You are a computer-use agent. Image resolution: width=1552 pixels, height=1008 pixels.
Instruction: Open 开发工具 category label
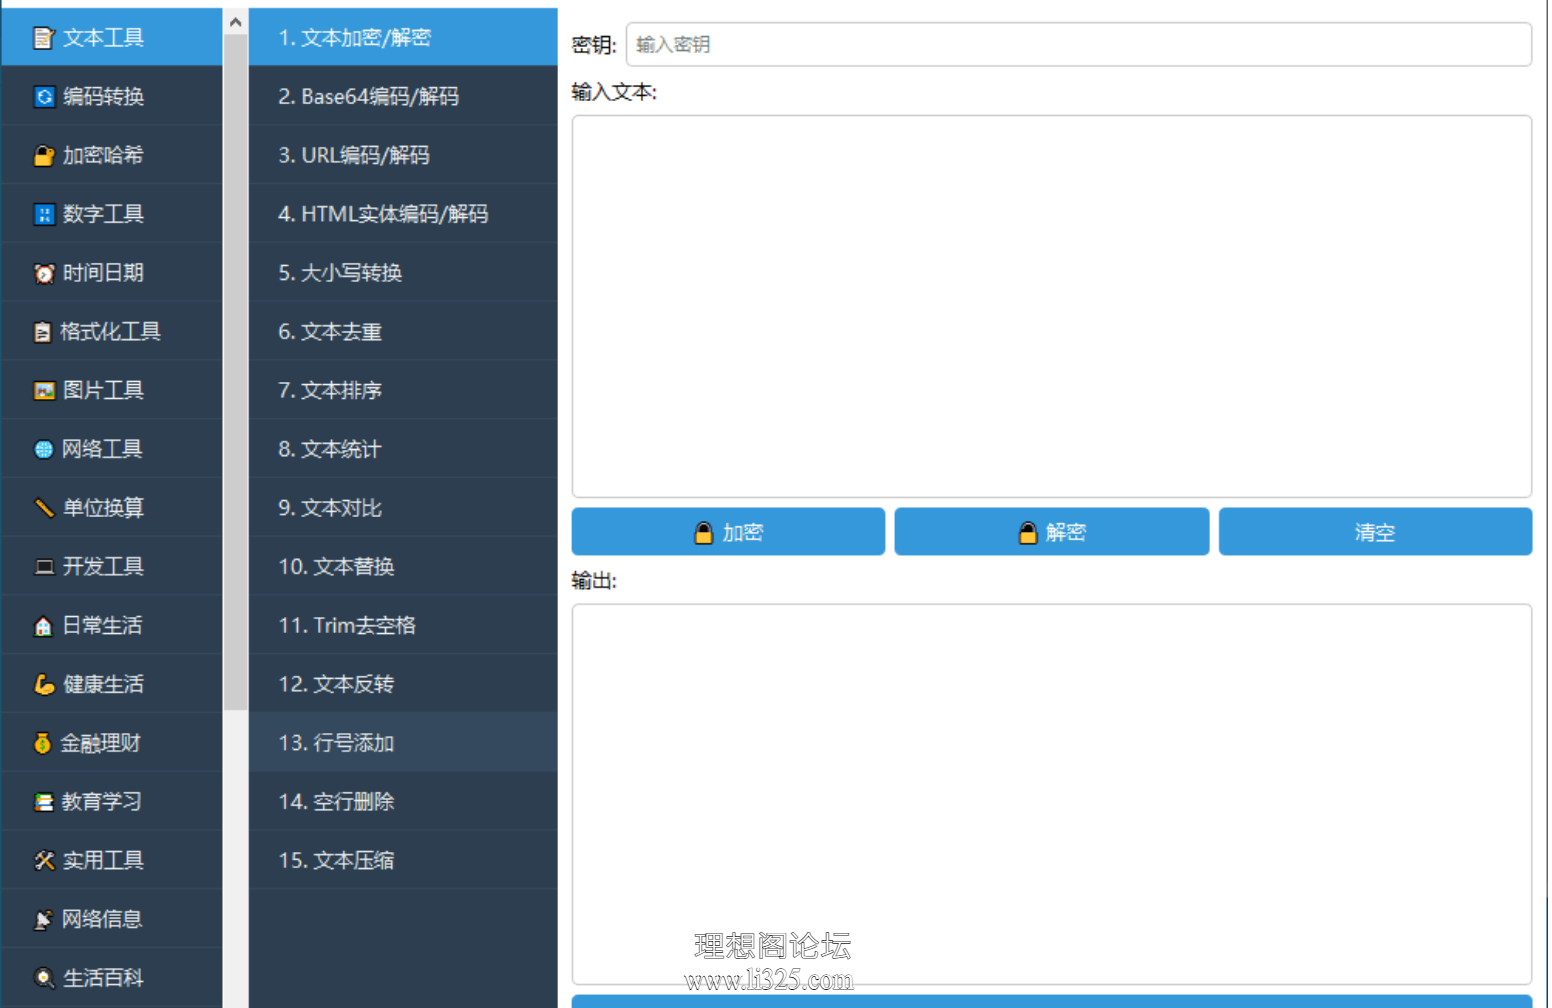click(x=104, y=567)
